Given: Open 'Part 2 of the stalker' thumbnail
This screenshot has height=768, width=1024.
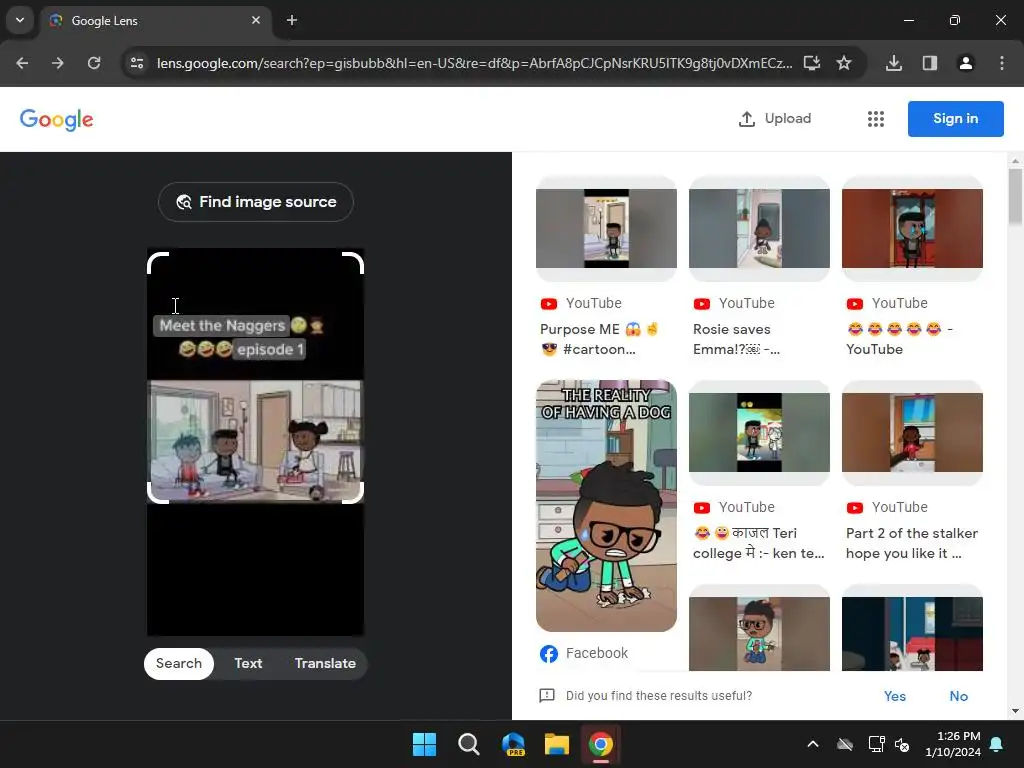Looking at the screenshot, I should [912, 432].
